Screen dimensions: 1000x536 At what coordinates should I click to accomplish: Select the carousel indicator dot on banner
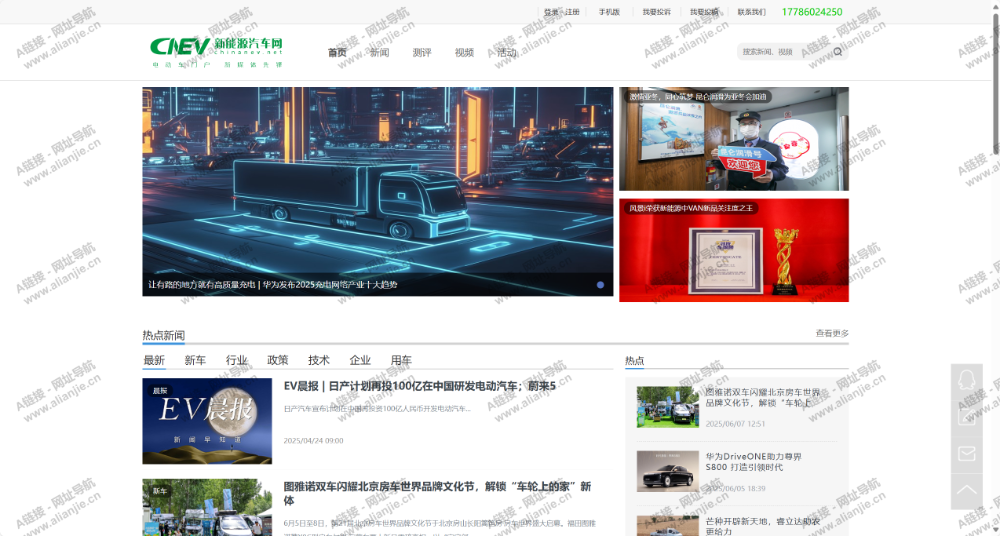click(600, 285)
